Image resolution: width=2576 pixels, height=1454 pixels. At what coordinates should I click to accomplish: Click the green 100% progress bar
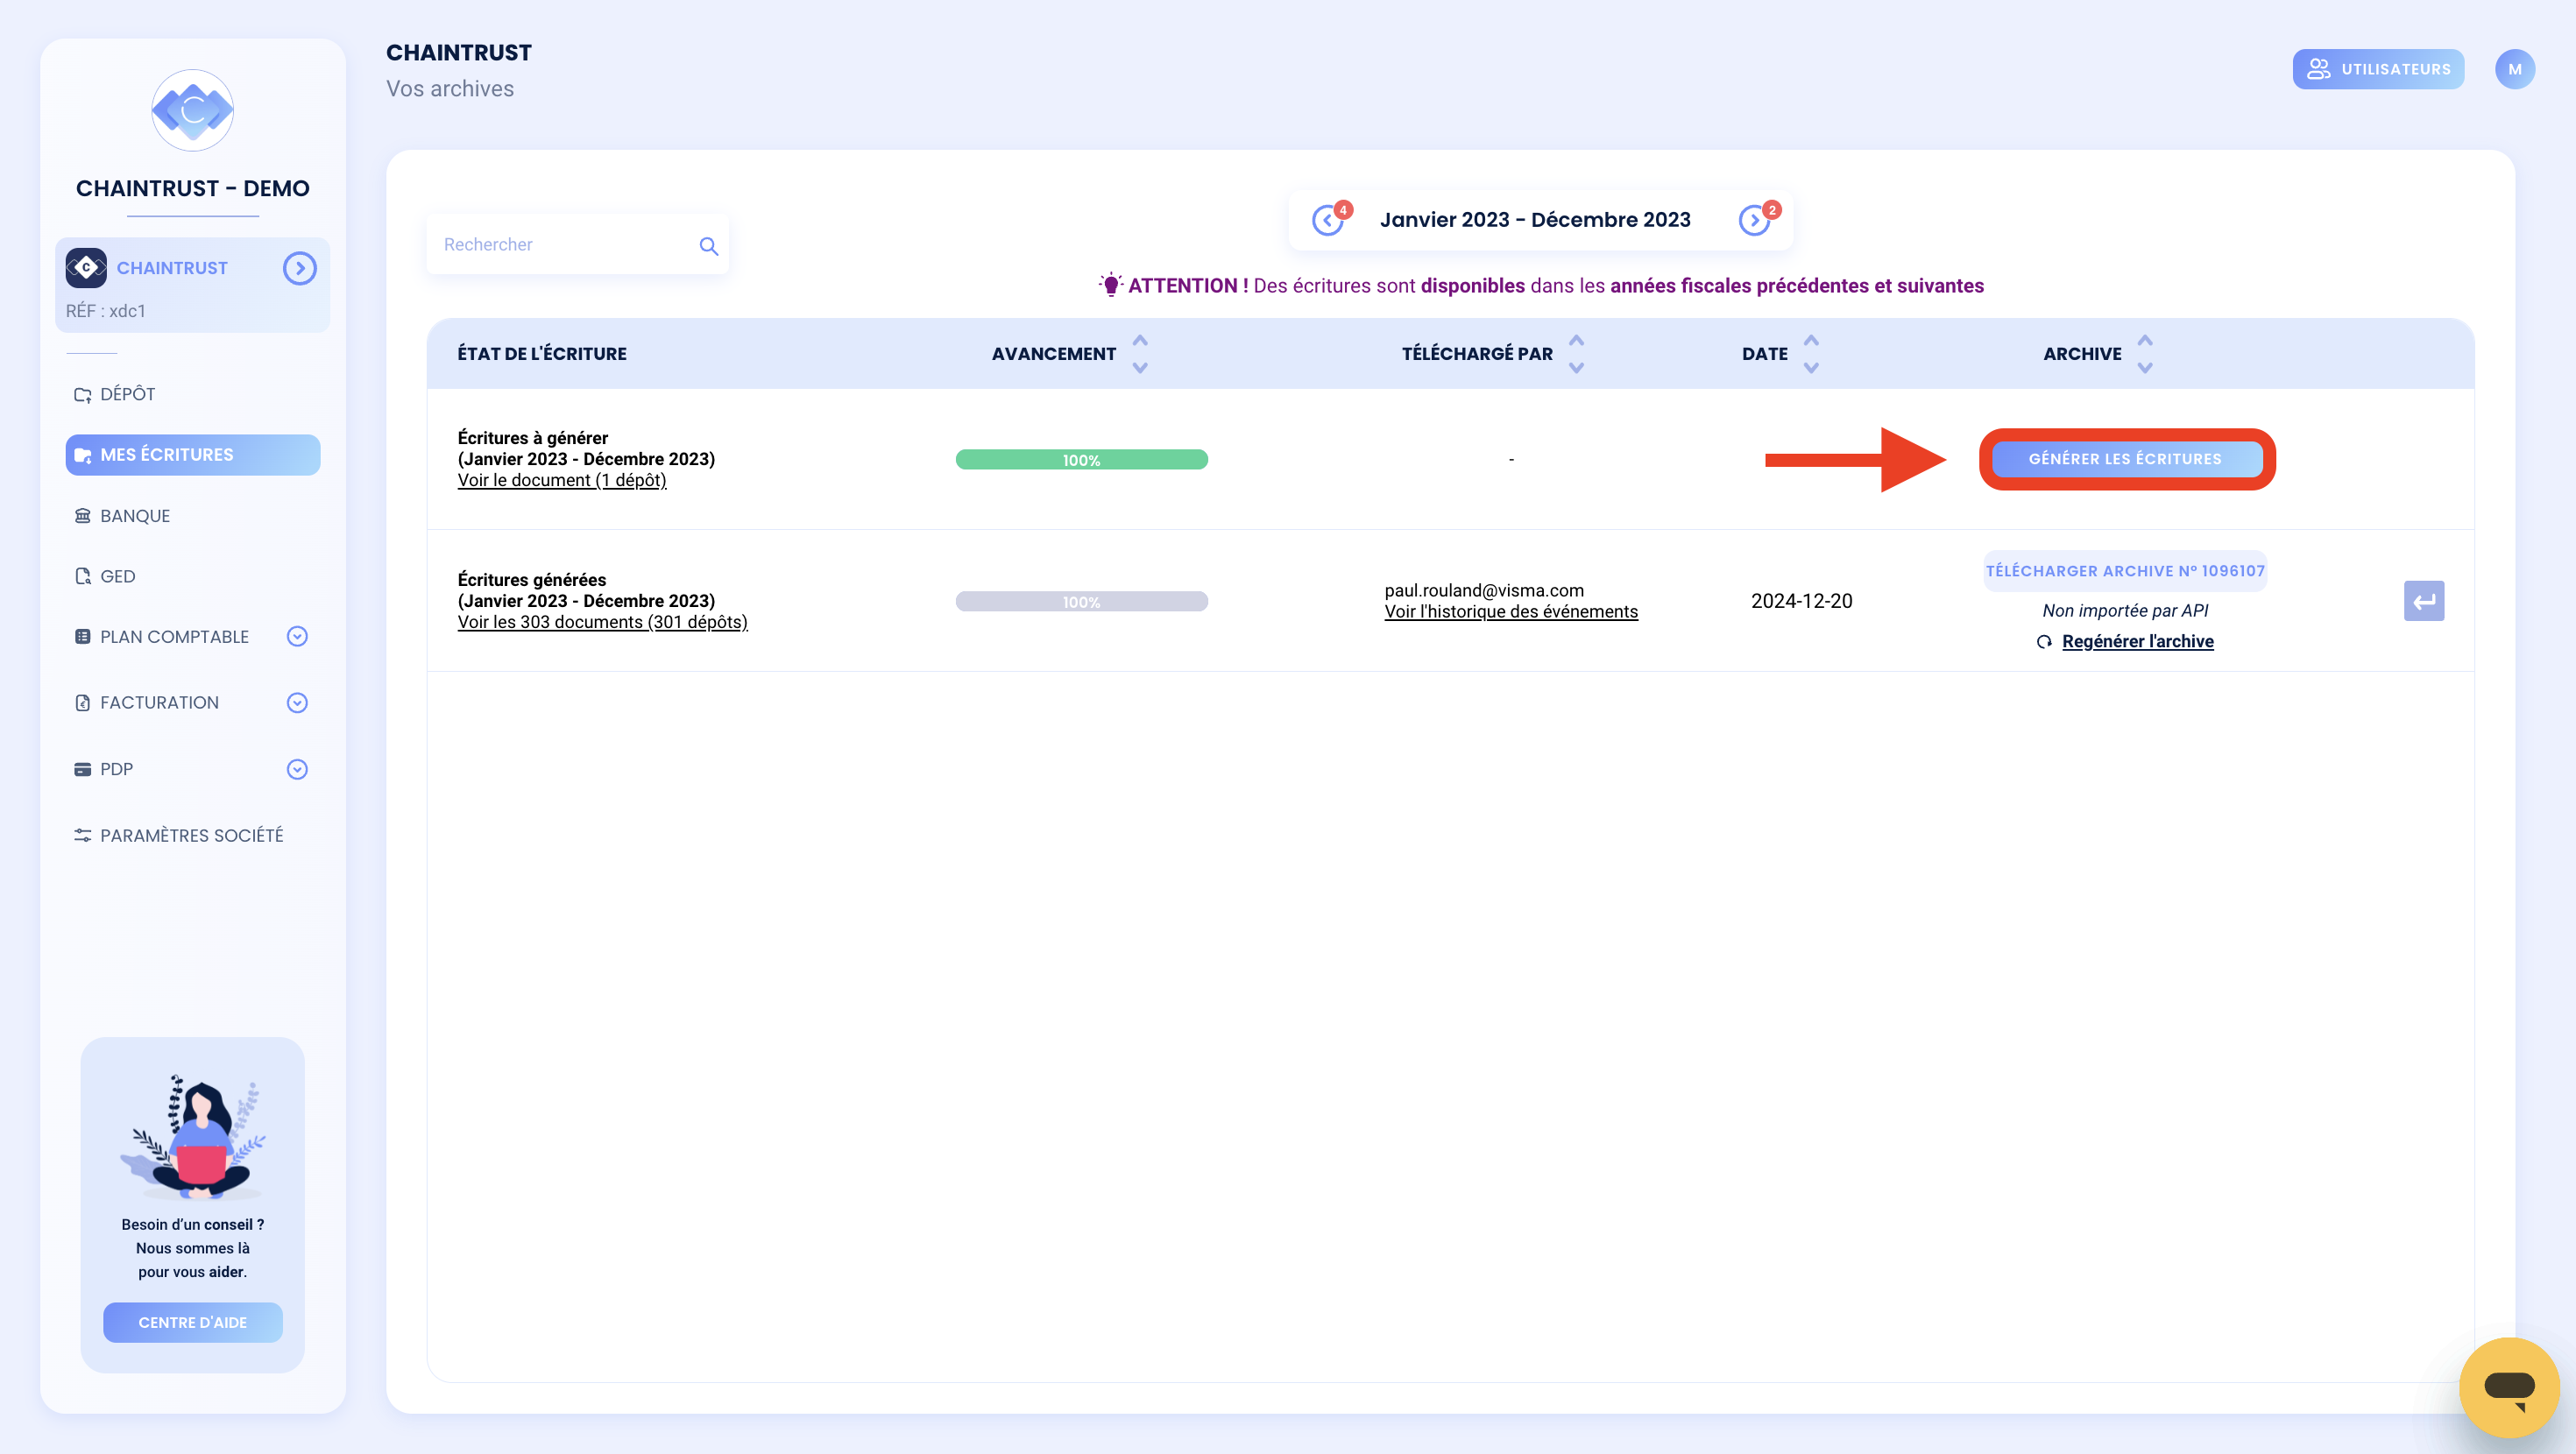[1082, 460]
